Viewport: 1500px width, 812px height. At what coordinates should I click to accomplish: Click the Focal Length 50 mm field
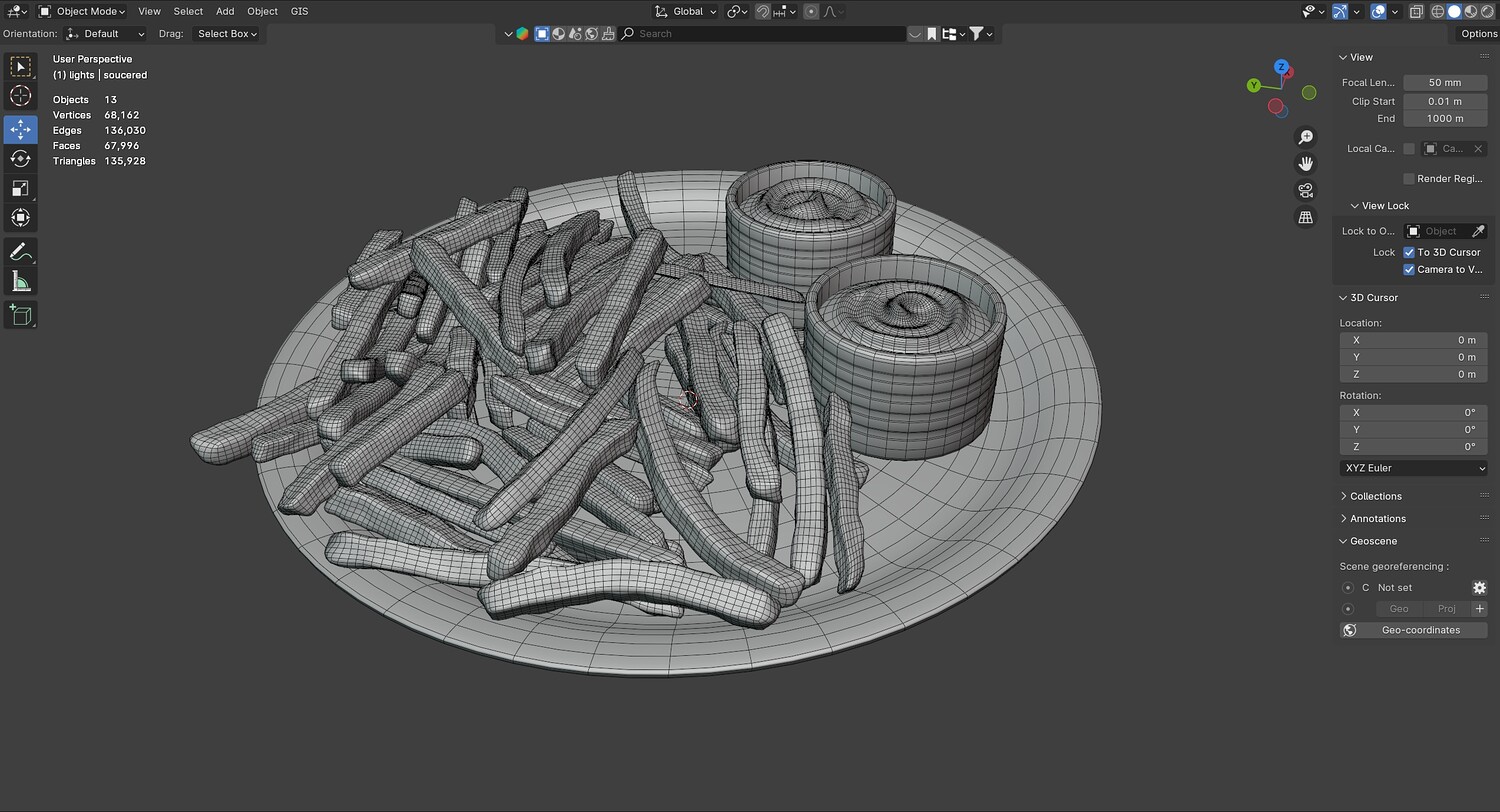(1445, 83)
